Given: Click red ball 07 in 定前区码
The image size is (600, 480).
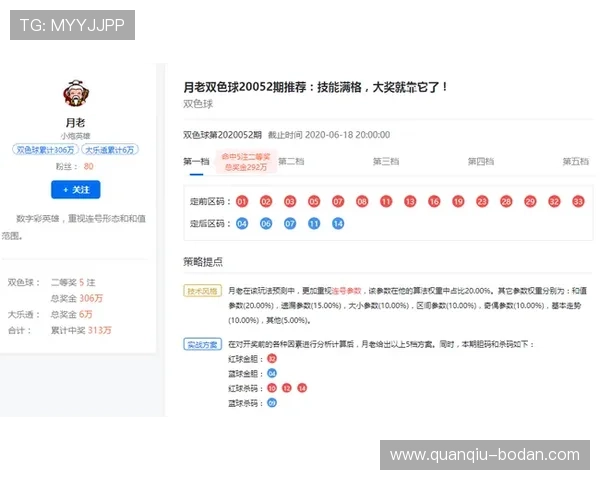Looking at the screenshot, I should coord(338,201).
